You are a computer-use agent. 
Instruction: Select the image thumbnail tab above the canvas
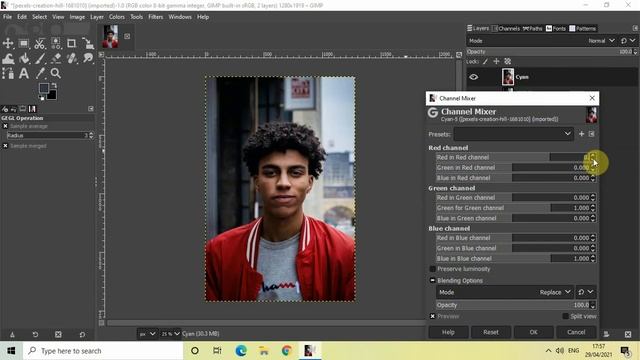point(110,36)
